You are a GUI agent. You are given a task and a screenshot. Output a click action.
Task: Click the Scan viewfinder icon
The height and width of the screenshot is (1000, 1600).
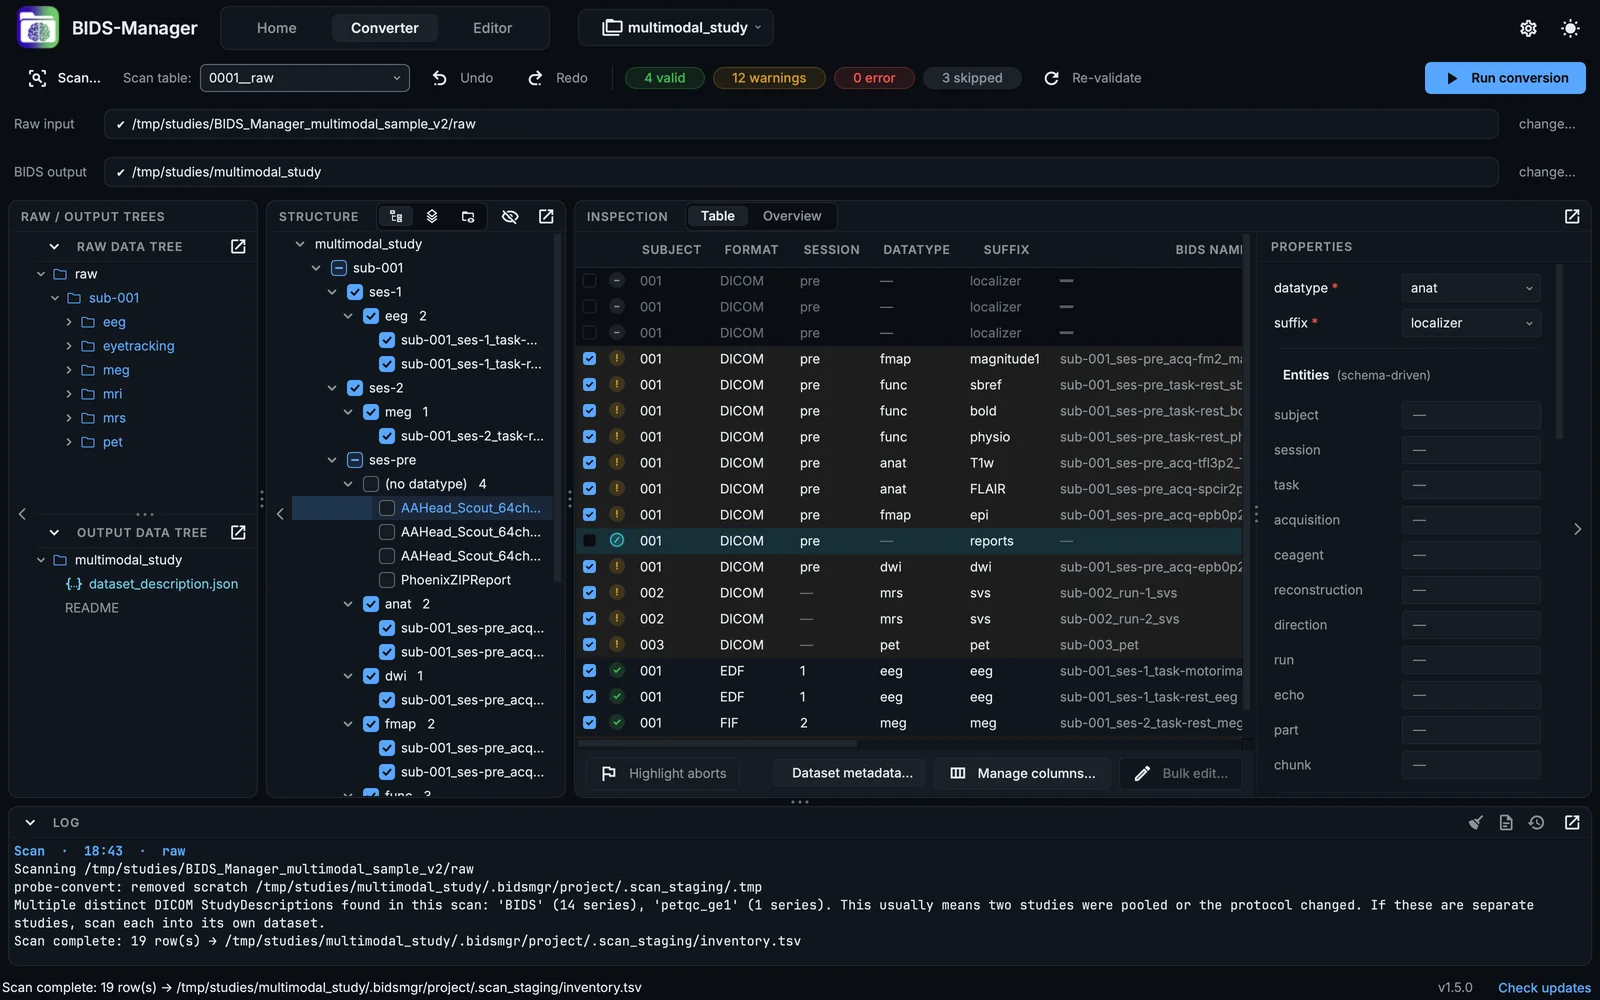point(37,78)
